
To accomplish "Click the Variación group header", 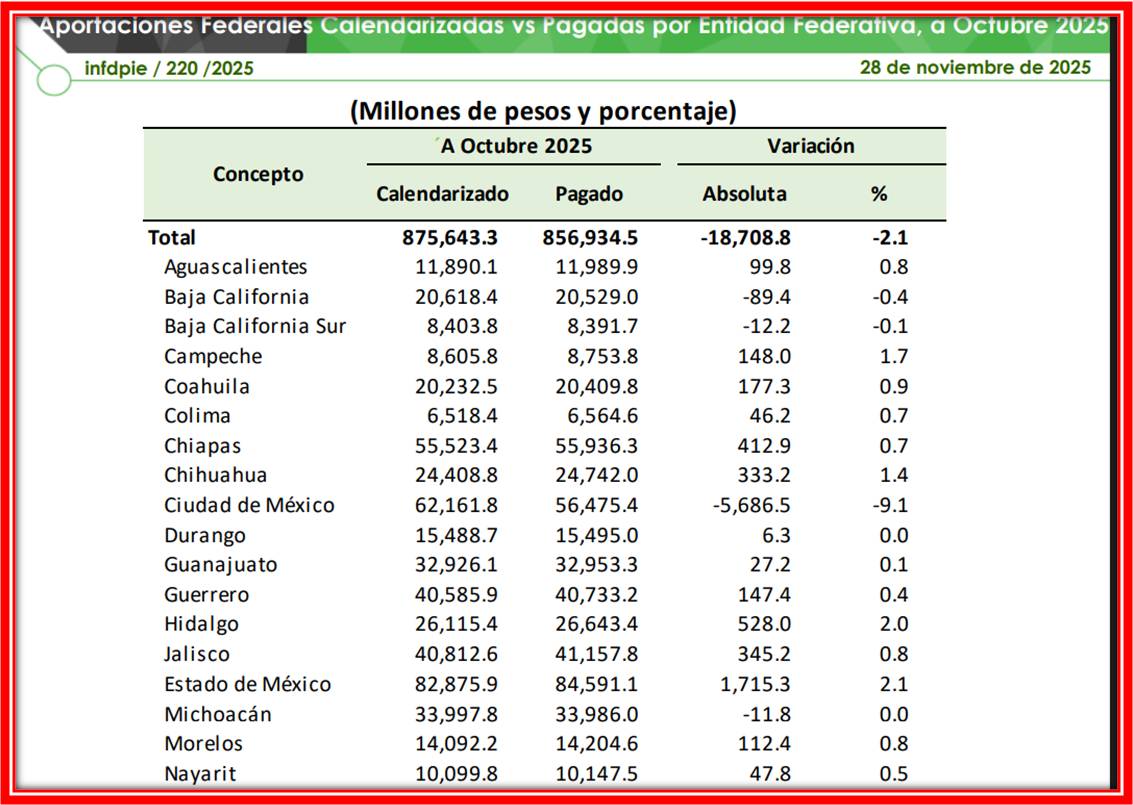I will point(810,146).
